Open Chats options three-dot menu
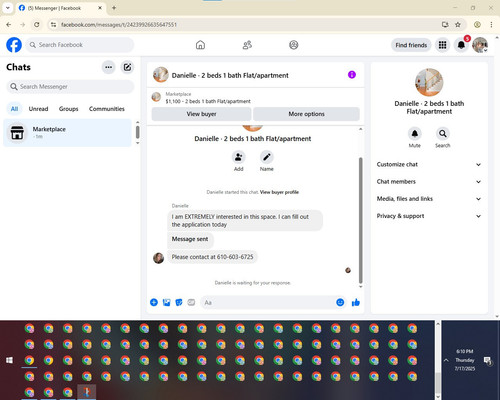The width and height of the screenshot is (500, 400). 108,67
